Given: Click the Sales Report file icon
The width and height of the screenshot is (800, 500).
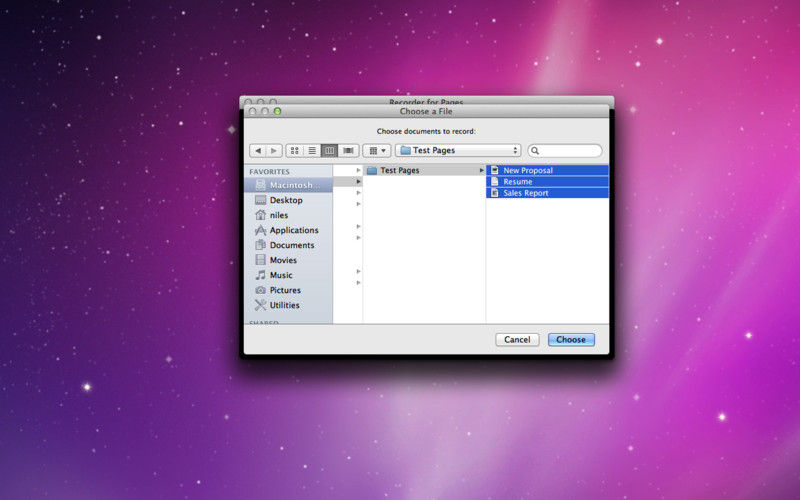Looking at the screenshot, I should [x=494, y=193].
